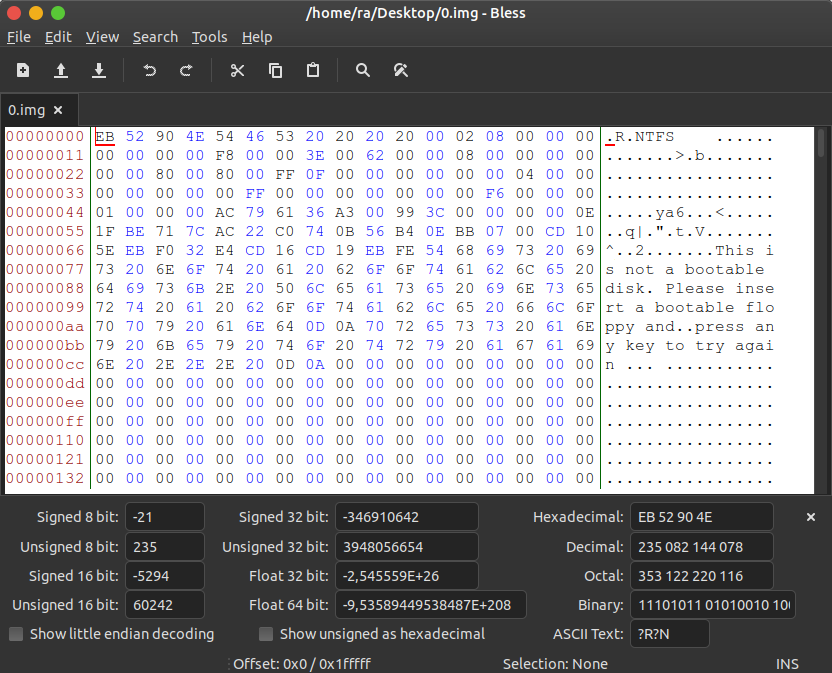Cut selection with the scissors icon
This screenshot has width=832, height=673.
point(237,70)
